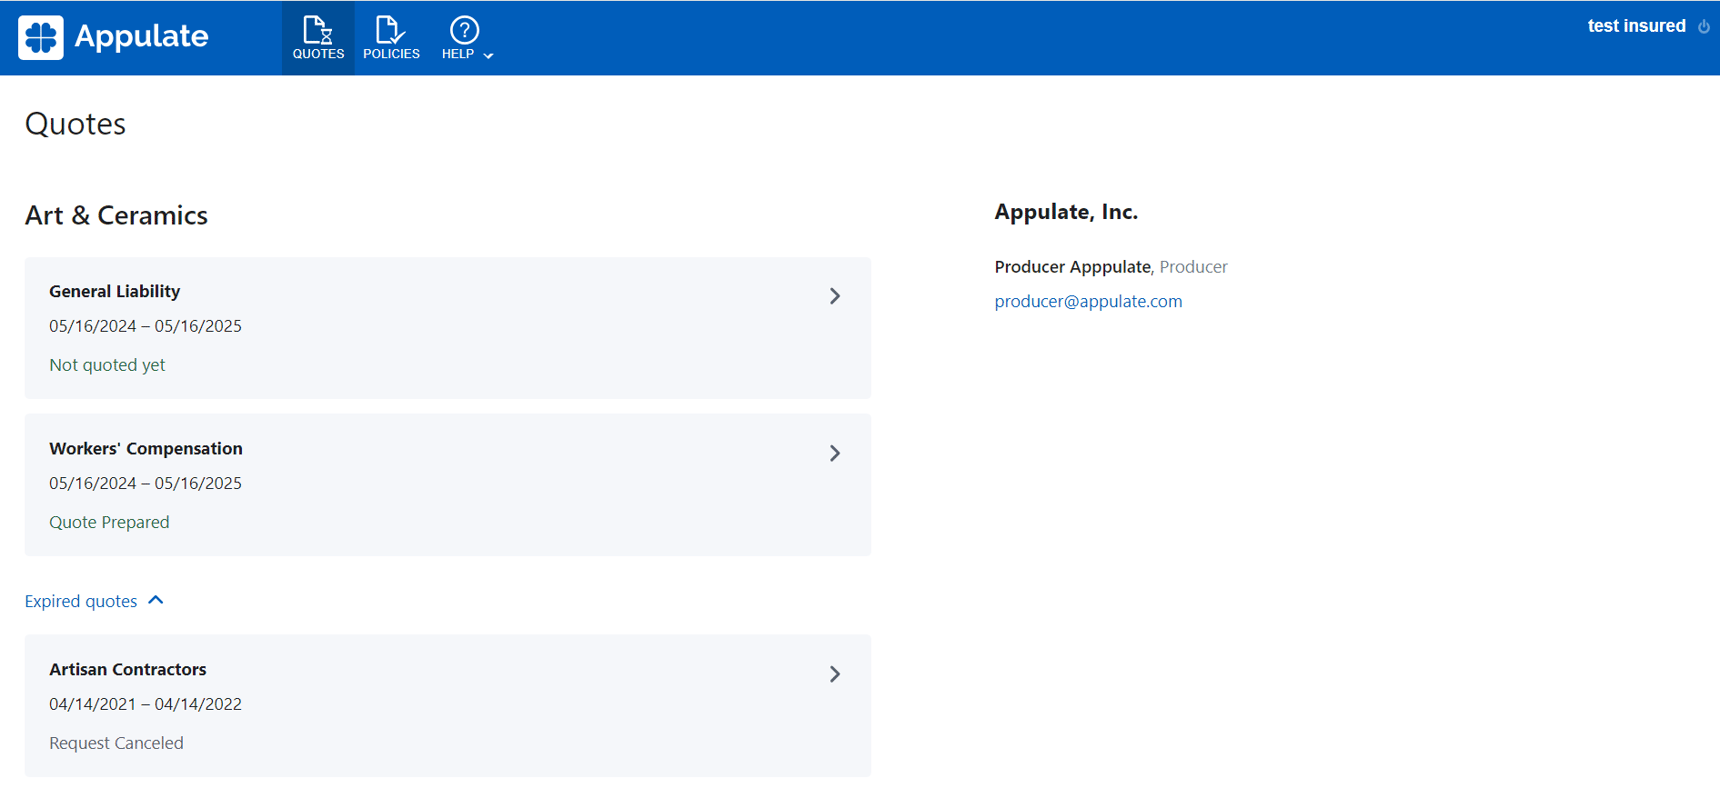Click the test insured user name
This screenshot has height=788, width=1720.
[1636, 26]
